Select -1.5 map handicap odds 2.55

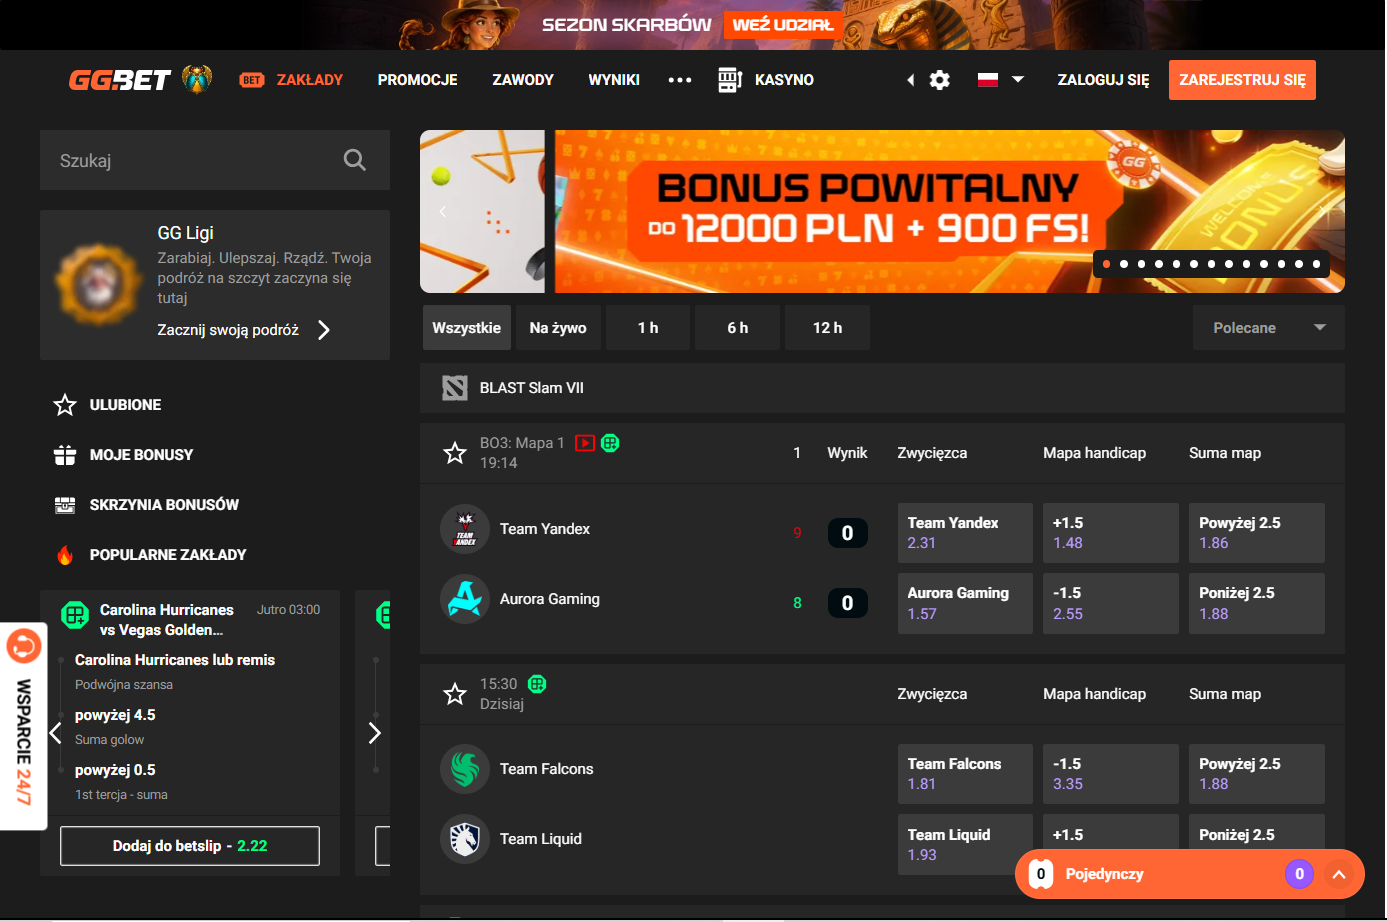pyautogui.click(x=1111, y=603)
